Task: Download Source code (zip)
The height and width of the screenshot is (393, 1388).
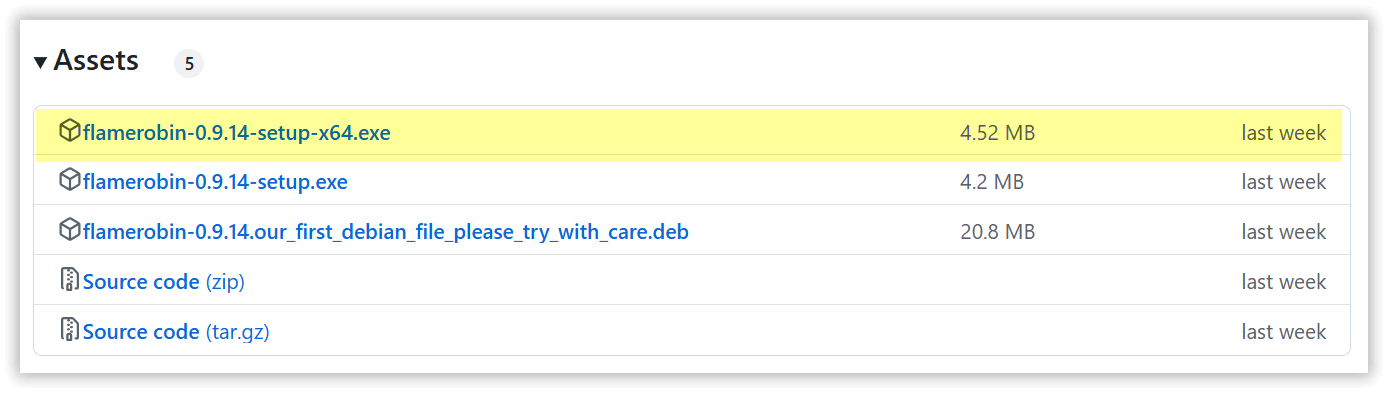Action: pyautogui.click(x=164, y=283)
